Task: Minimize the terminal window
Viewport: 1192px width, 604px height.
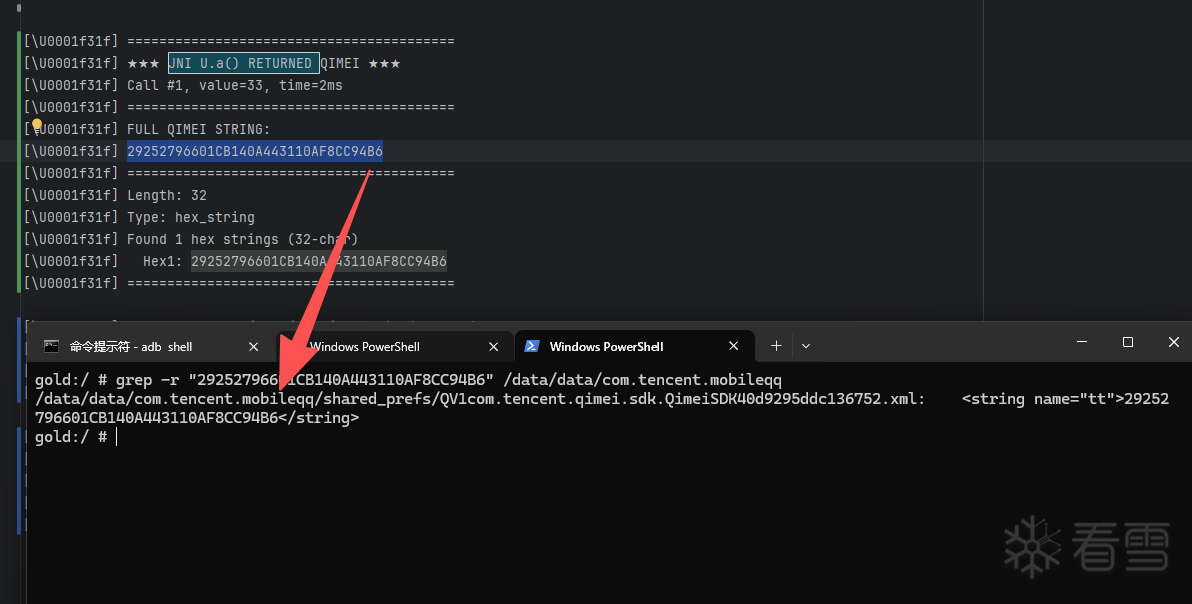Action: pyautogui.click(x=1082, y=343)
